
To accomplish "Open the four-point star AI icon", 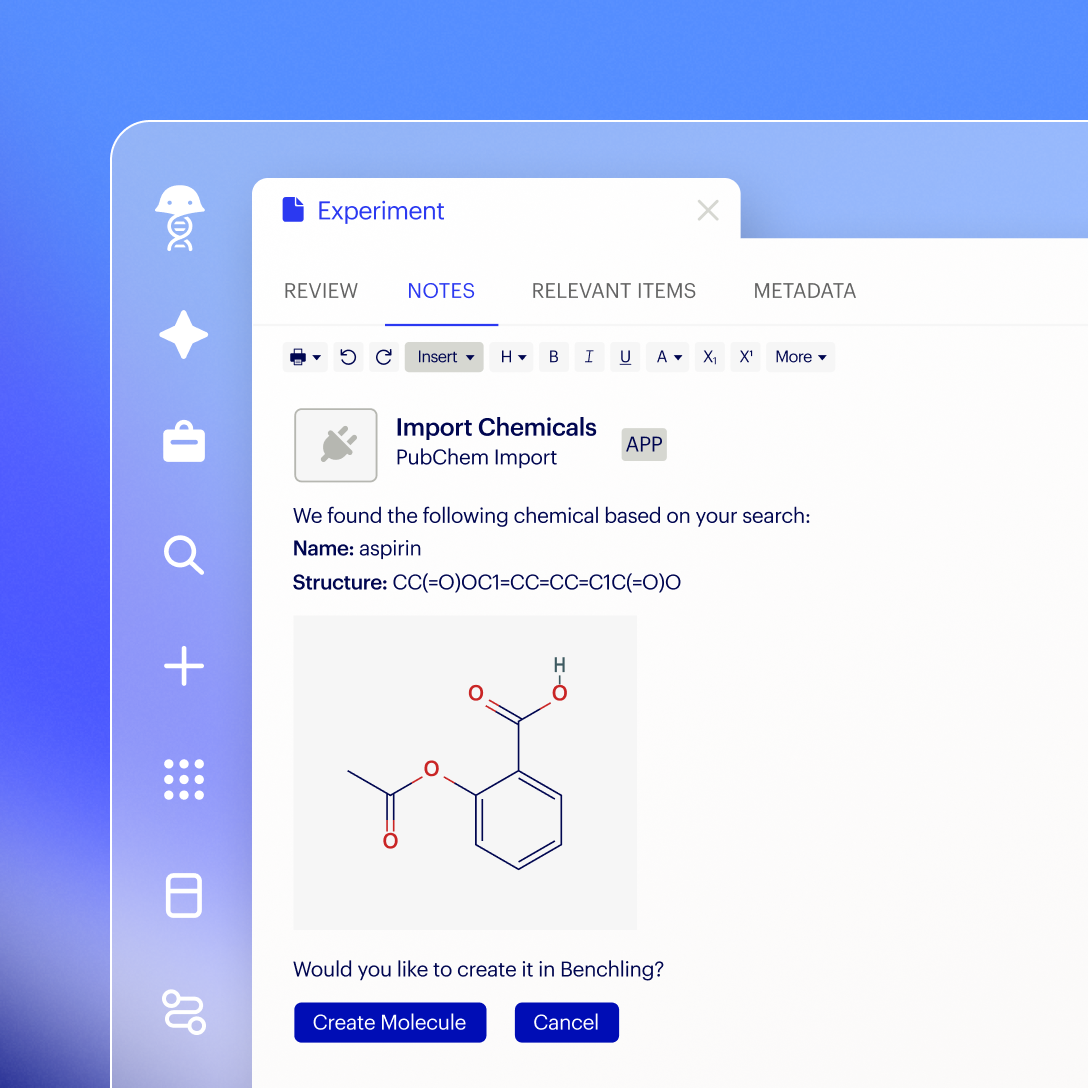I will (183, 334).
